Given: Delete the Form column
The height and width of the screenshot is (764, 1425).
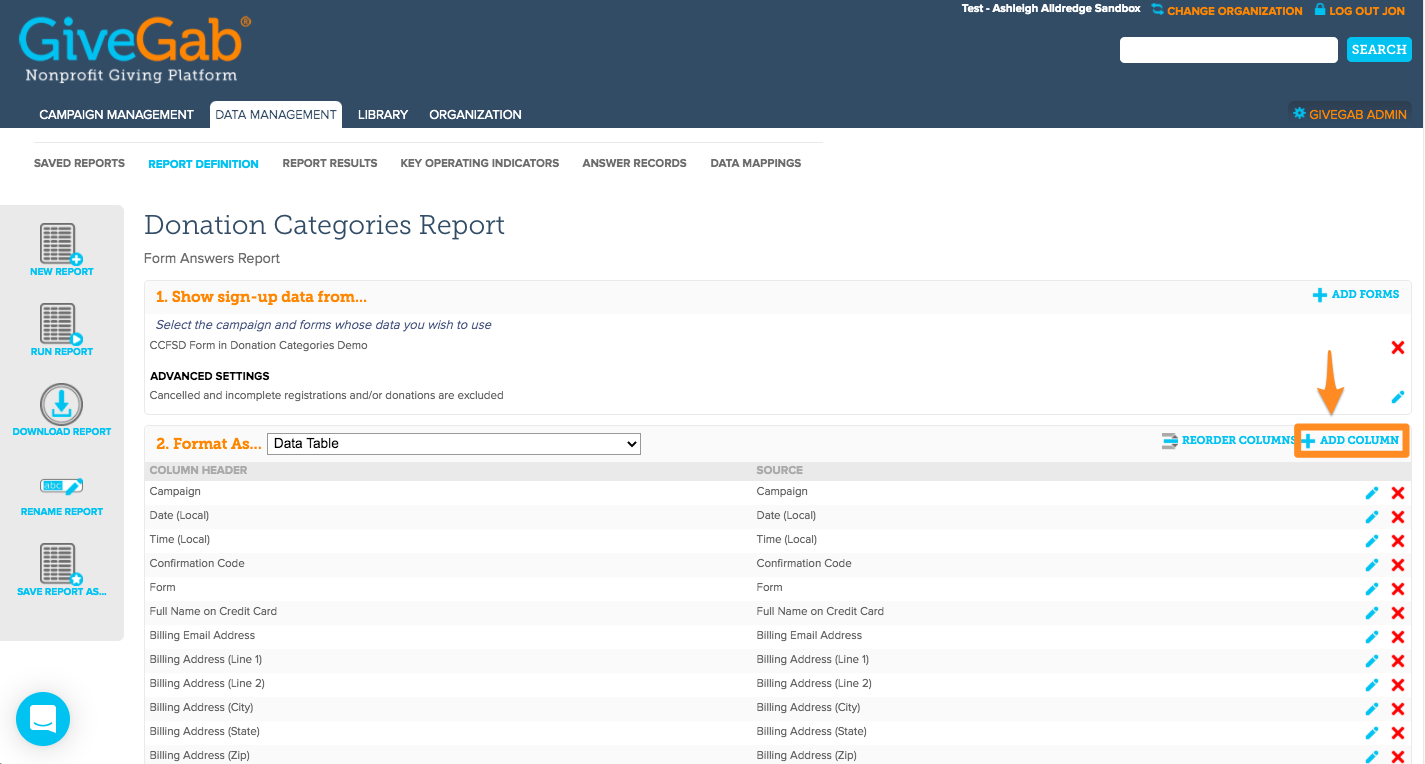Looking at the screenshot, I should pyautogui.click(x=1398, y=589).
